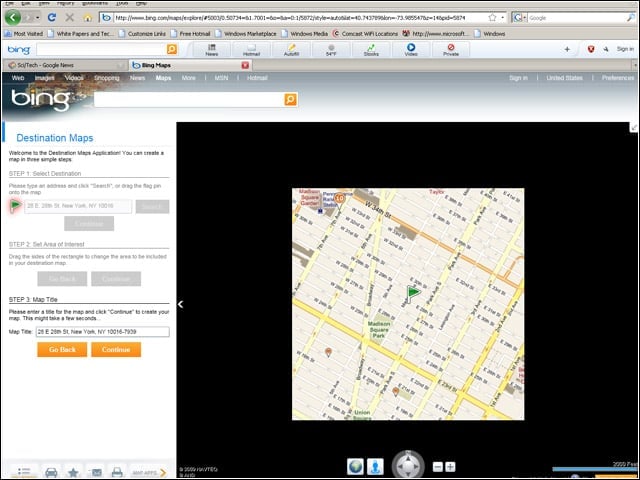Click the printer icon in bottom bar
Screen dimensions: 640x480
[x=117, y=472]
